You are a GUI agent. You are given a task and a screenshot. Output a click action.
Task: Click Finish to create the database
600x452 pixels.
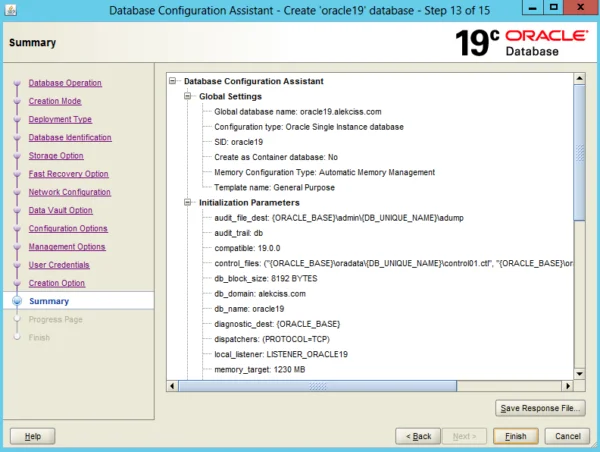click(515, 436)
